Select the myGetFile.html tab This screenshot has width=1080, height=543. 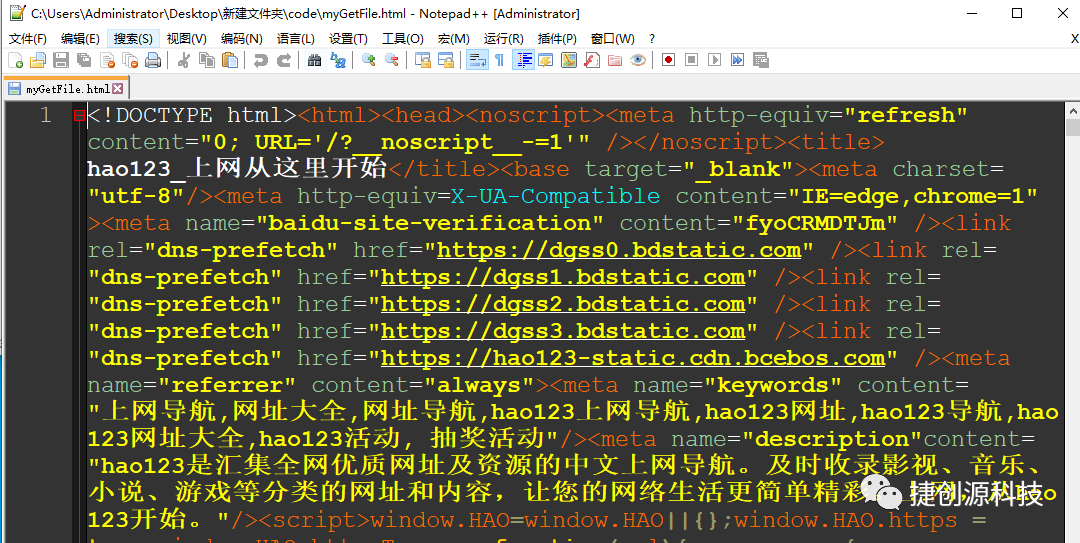click(67, 89)
